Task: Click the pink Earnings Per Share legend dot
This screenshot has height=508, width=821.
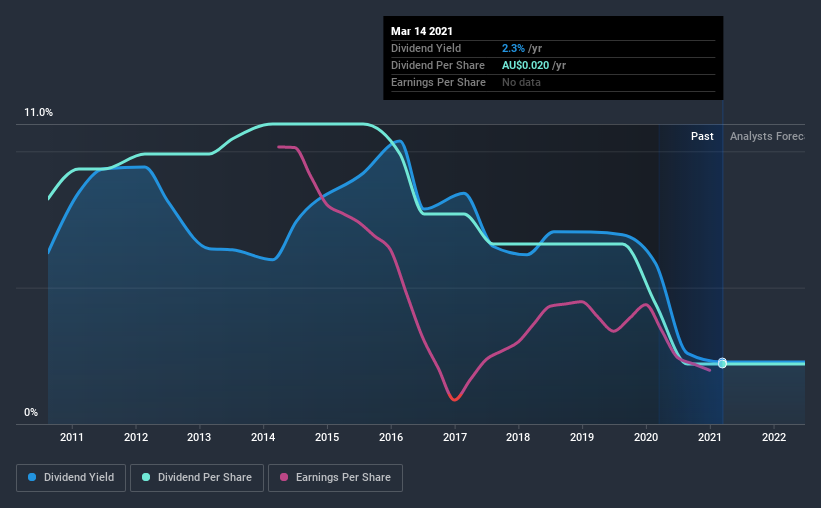Action: 284,477
